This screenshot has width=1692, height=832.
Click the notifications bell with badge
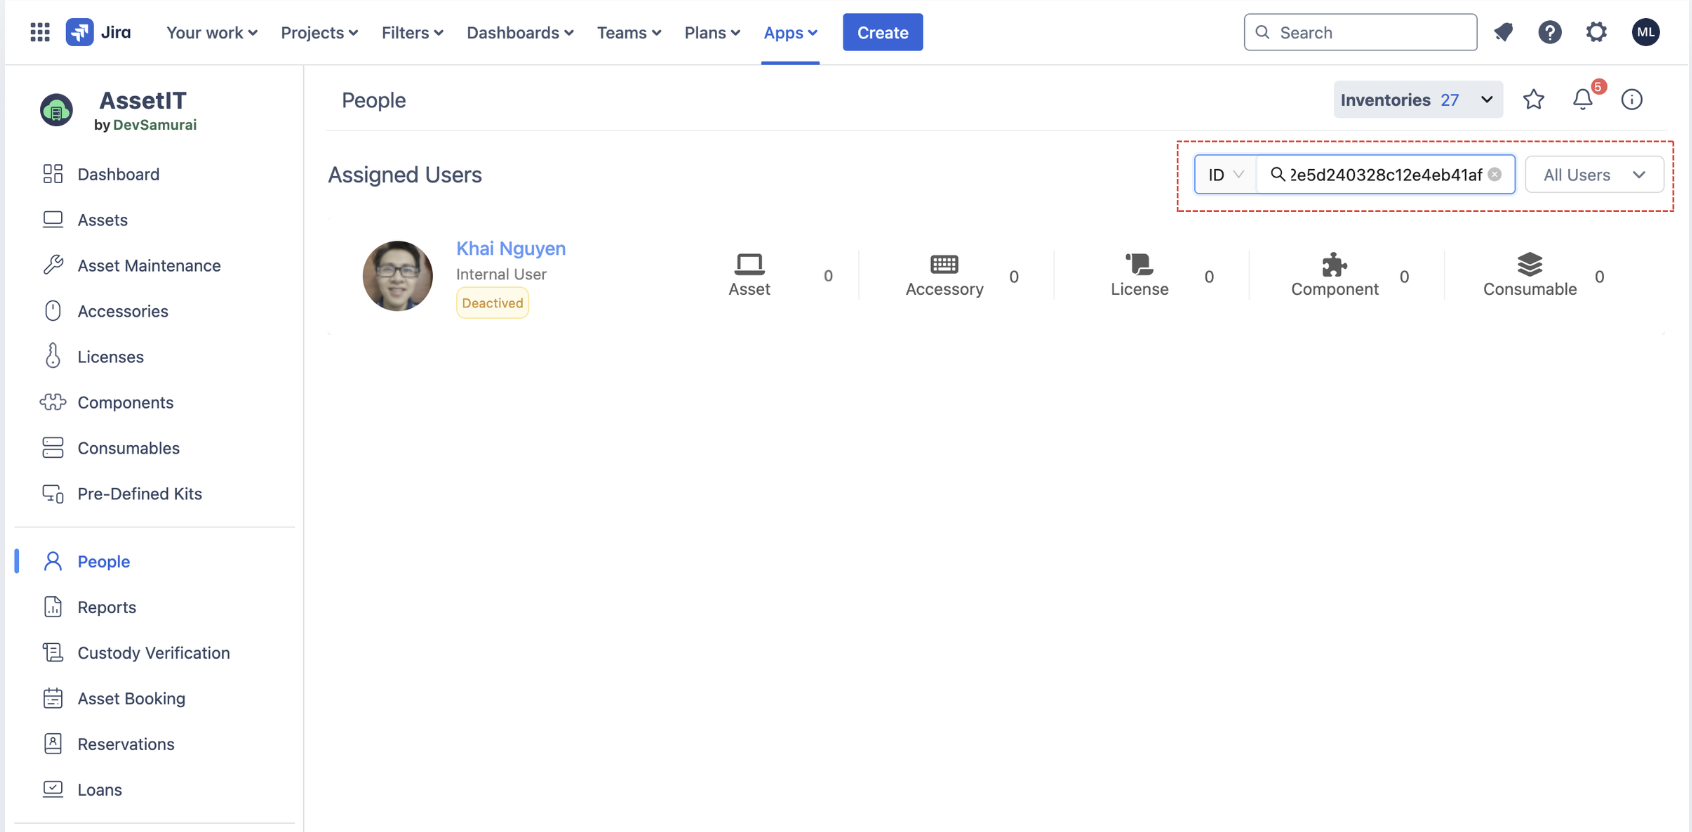pyautogui.click(x=1583, y=99)
